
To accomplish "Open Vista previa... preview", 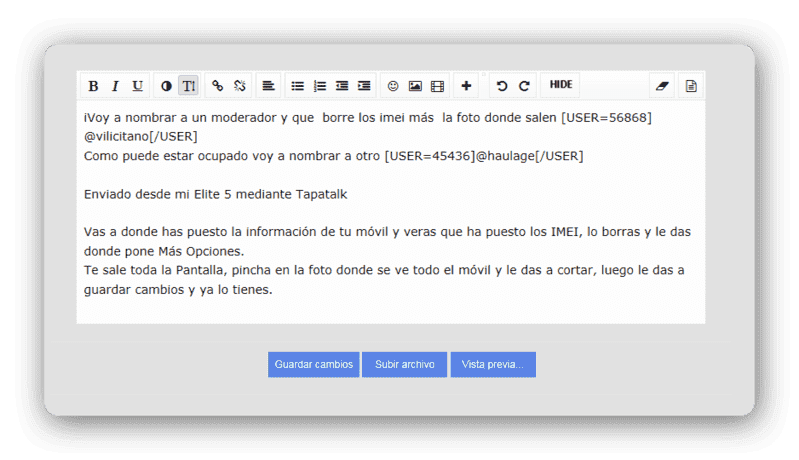I will click(x=493, y=365).
